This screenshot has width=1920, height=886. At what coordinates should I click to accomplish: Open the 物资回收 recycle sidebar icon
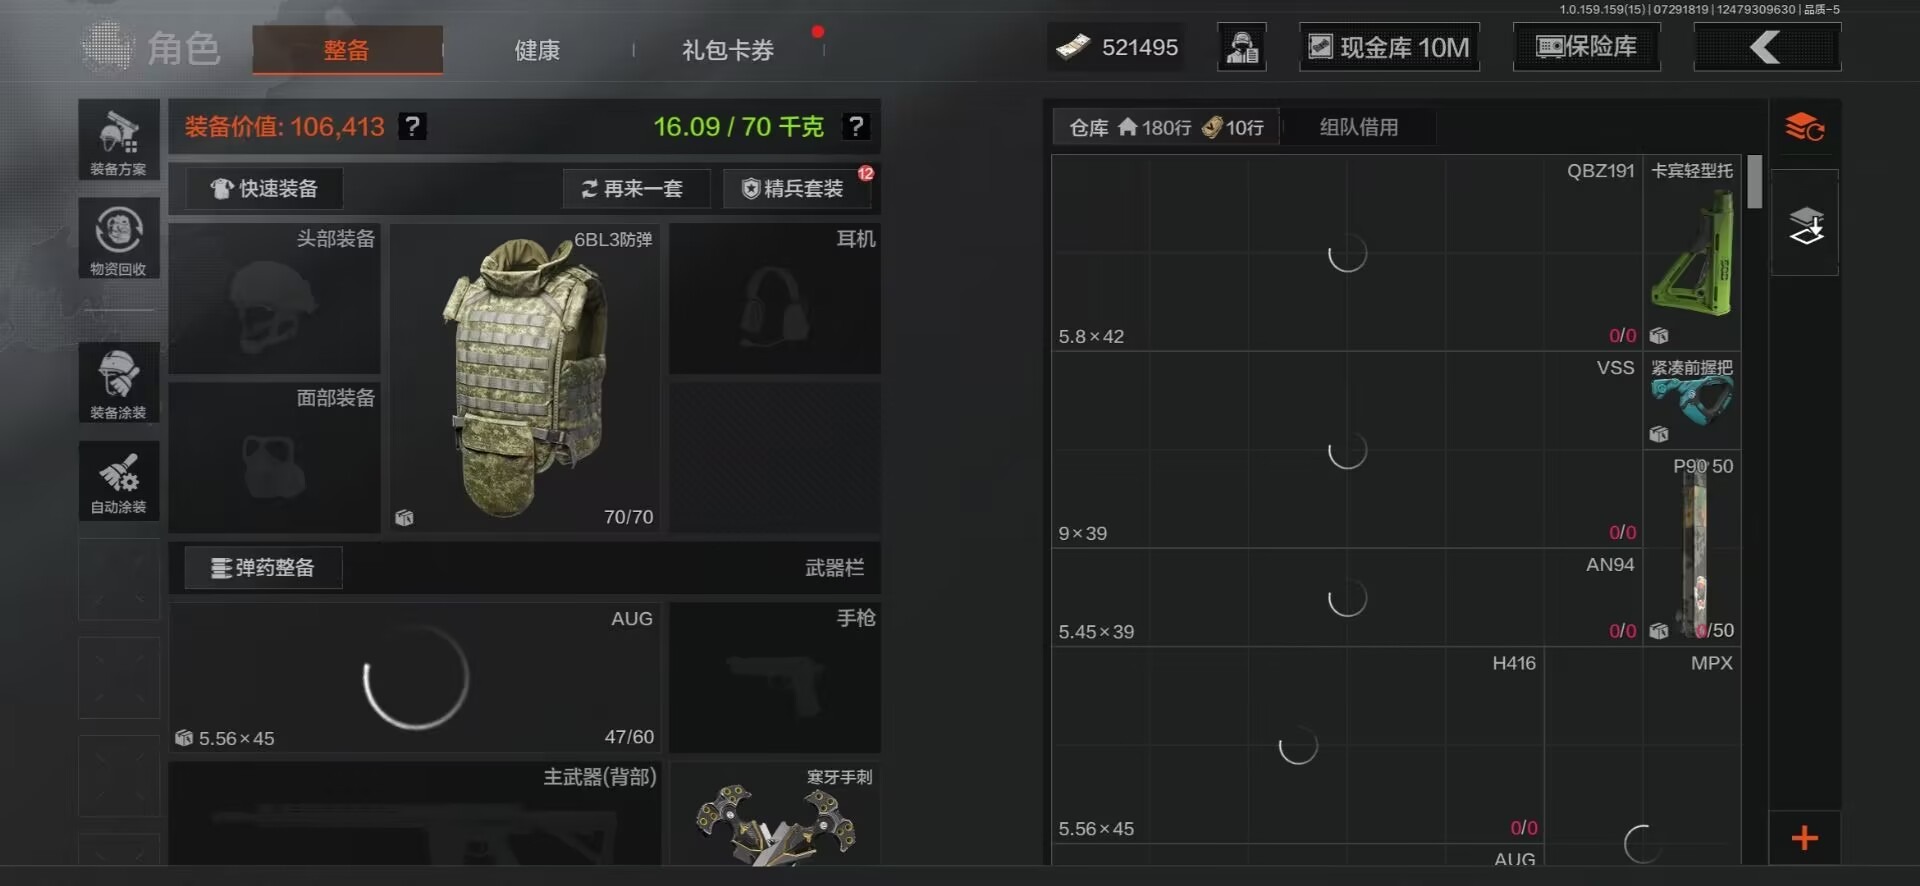119,238
